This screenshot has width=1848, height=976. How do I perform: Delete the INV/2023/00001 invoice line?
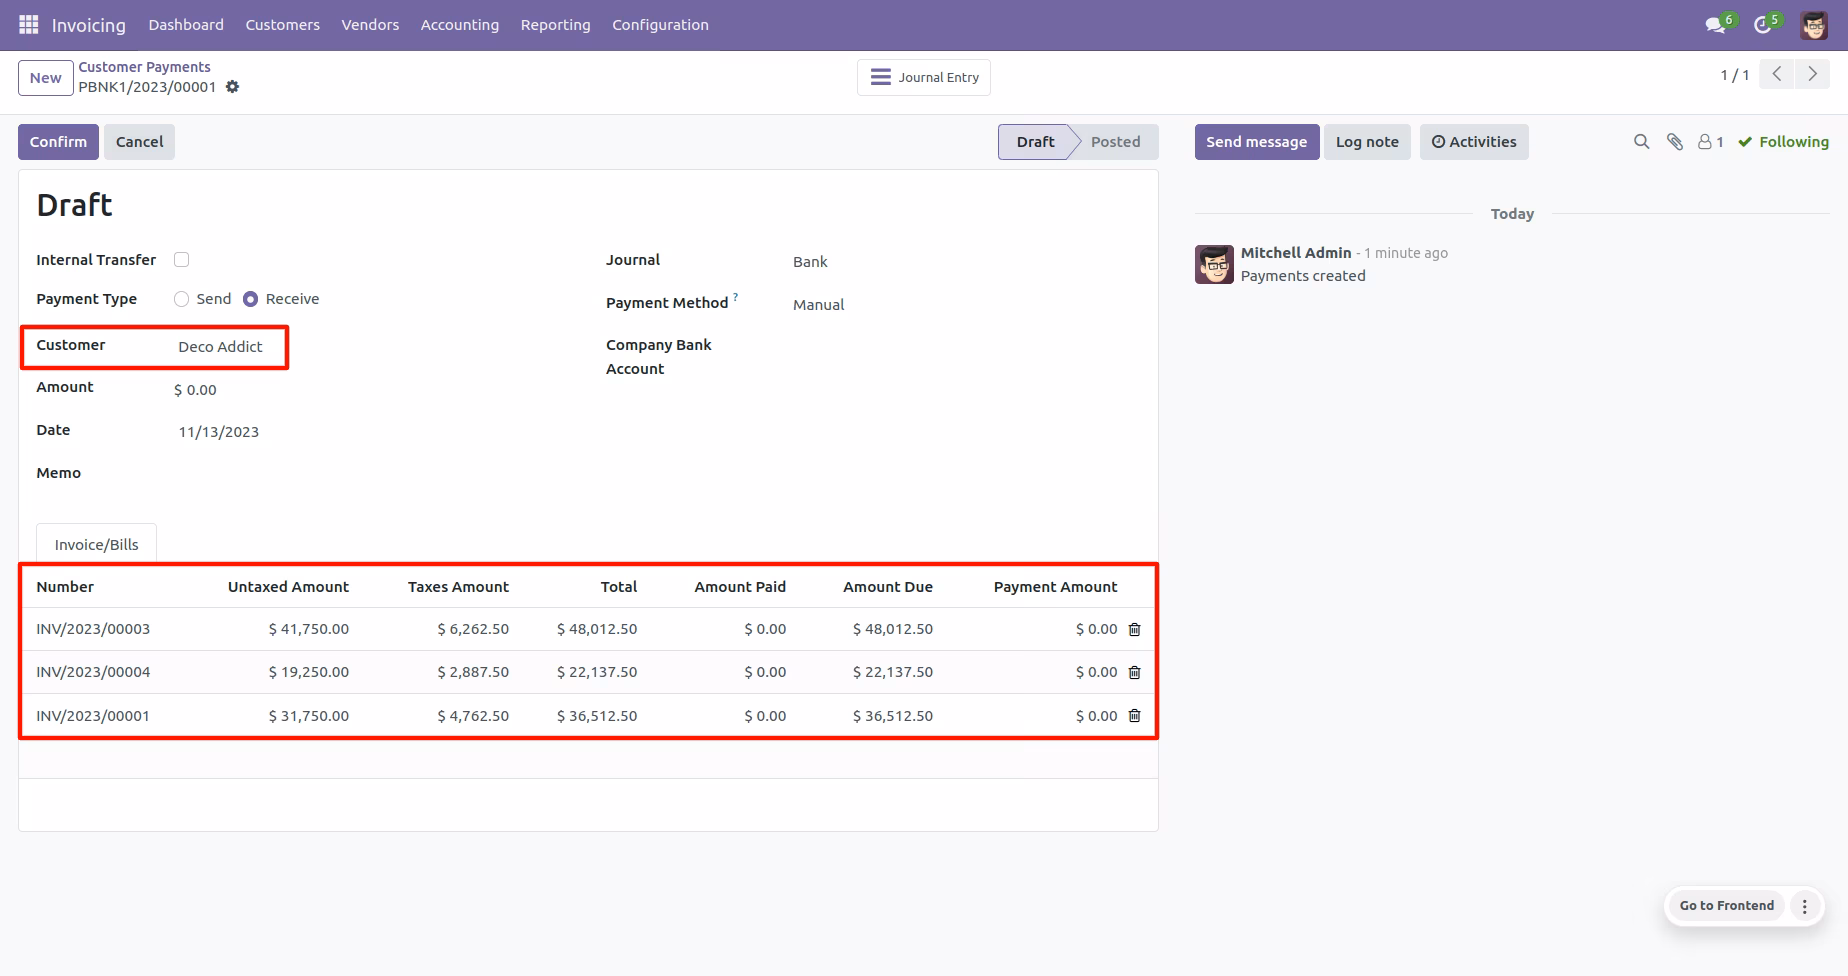pos(1134,716)
